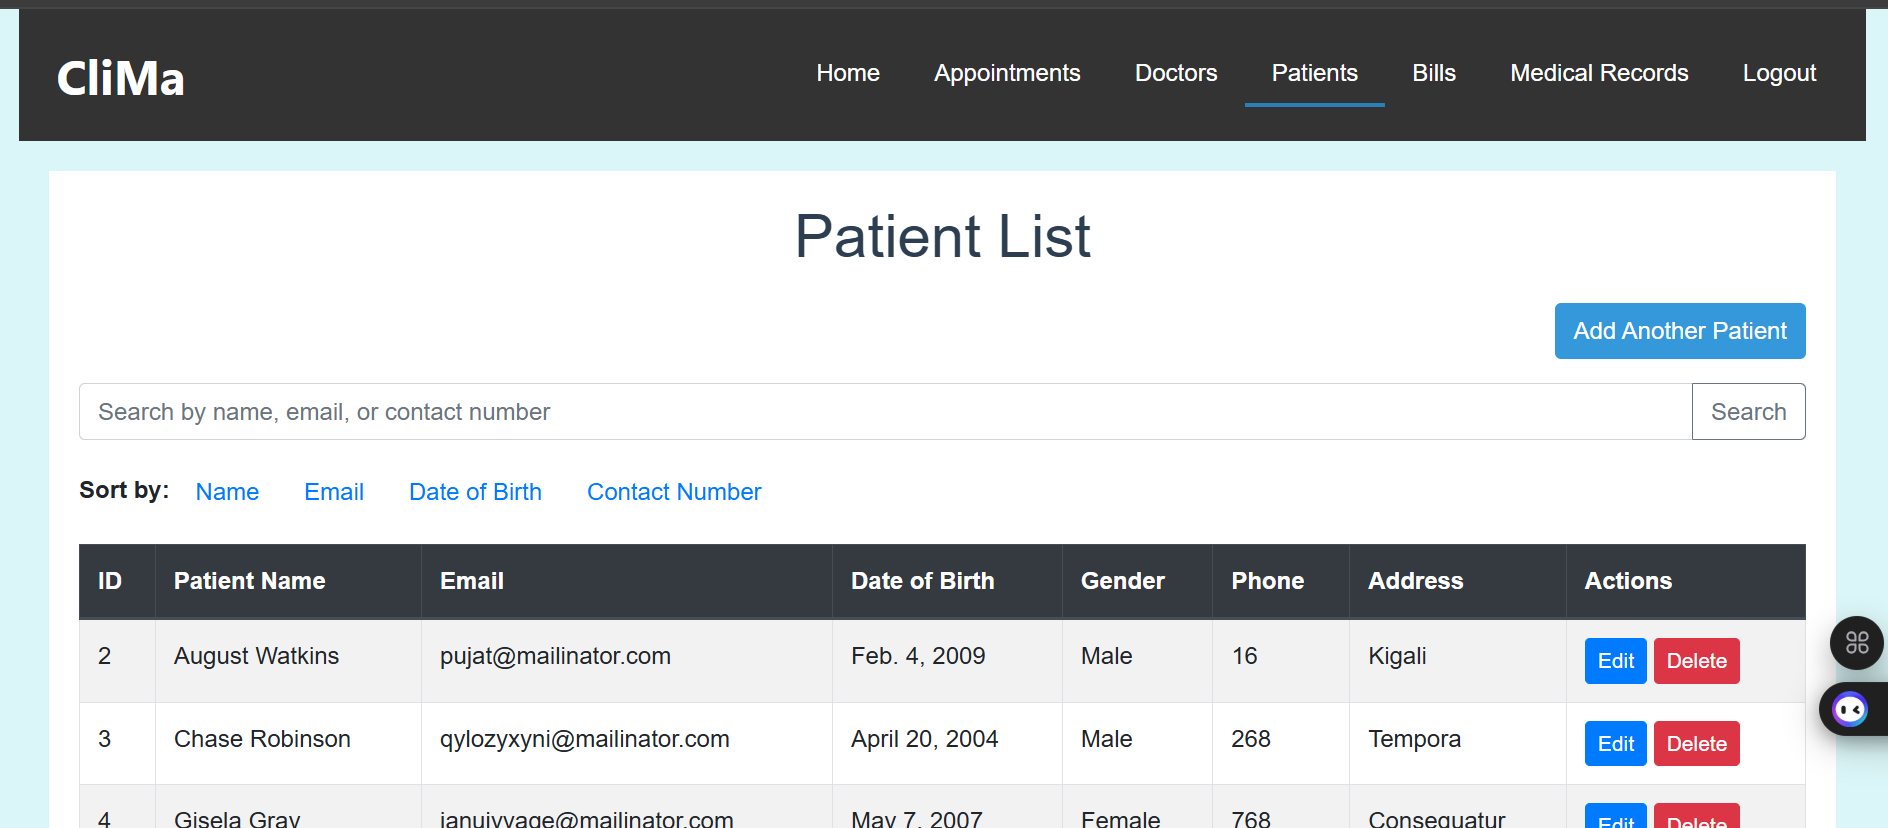Go to the Appointments page

tap(1007, 73)
